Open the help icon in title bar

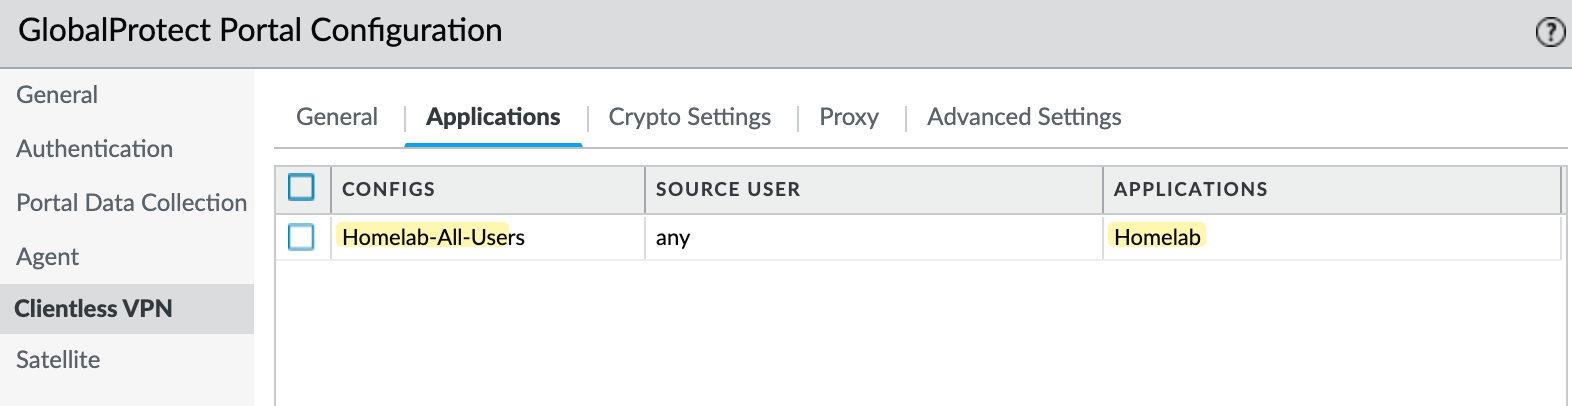click(1550, 33)
